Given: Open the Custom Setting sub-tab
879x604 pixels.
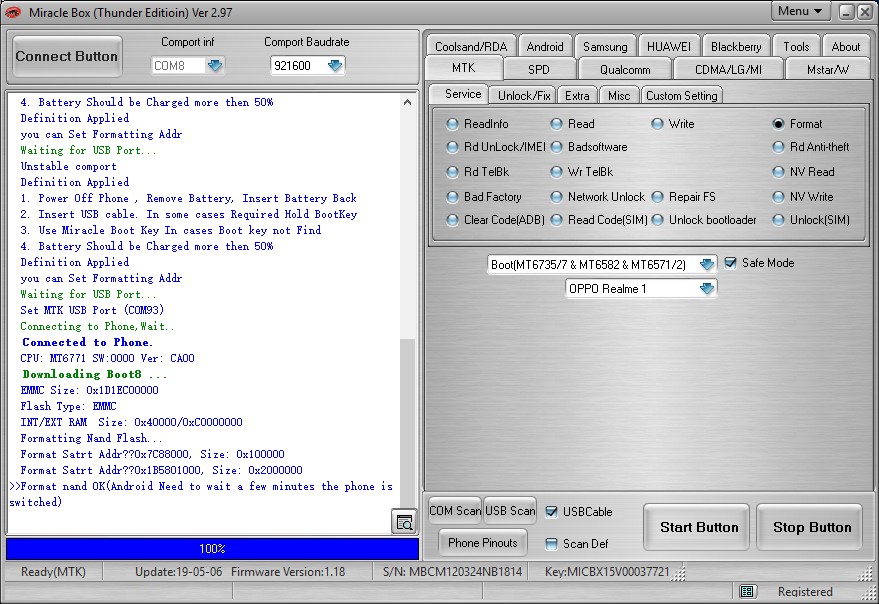Looking at the screenshot, I should pos(682,95).
